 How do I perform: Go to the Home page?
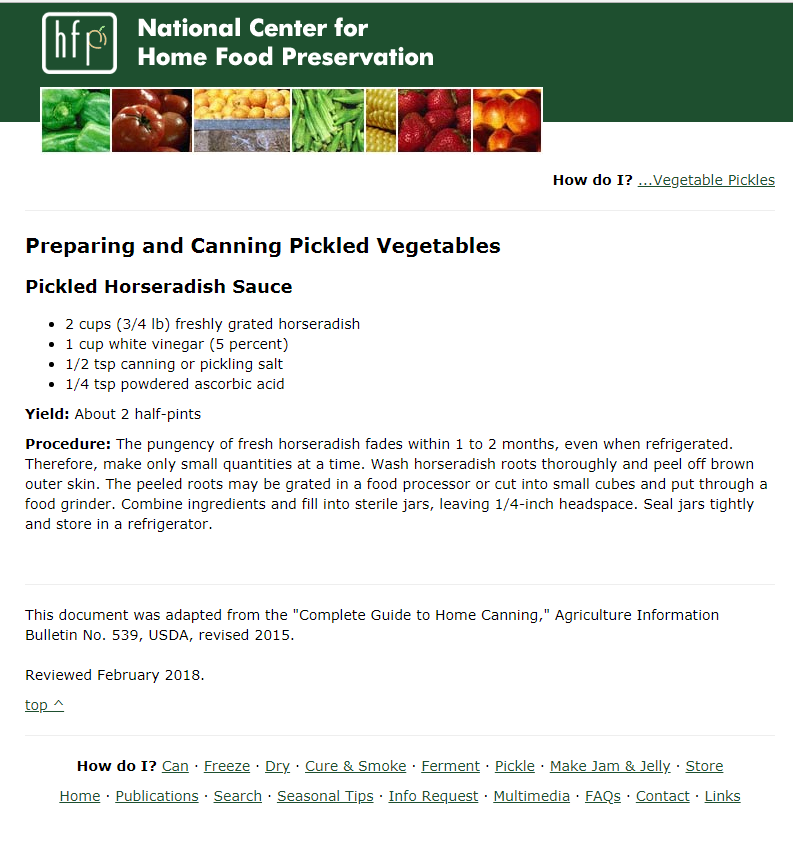(79, 796)
